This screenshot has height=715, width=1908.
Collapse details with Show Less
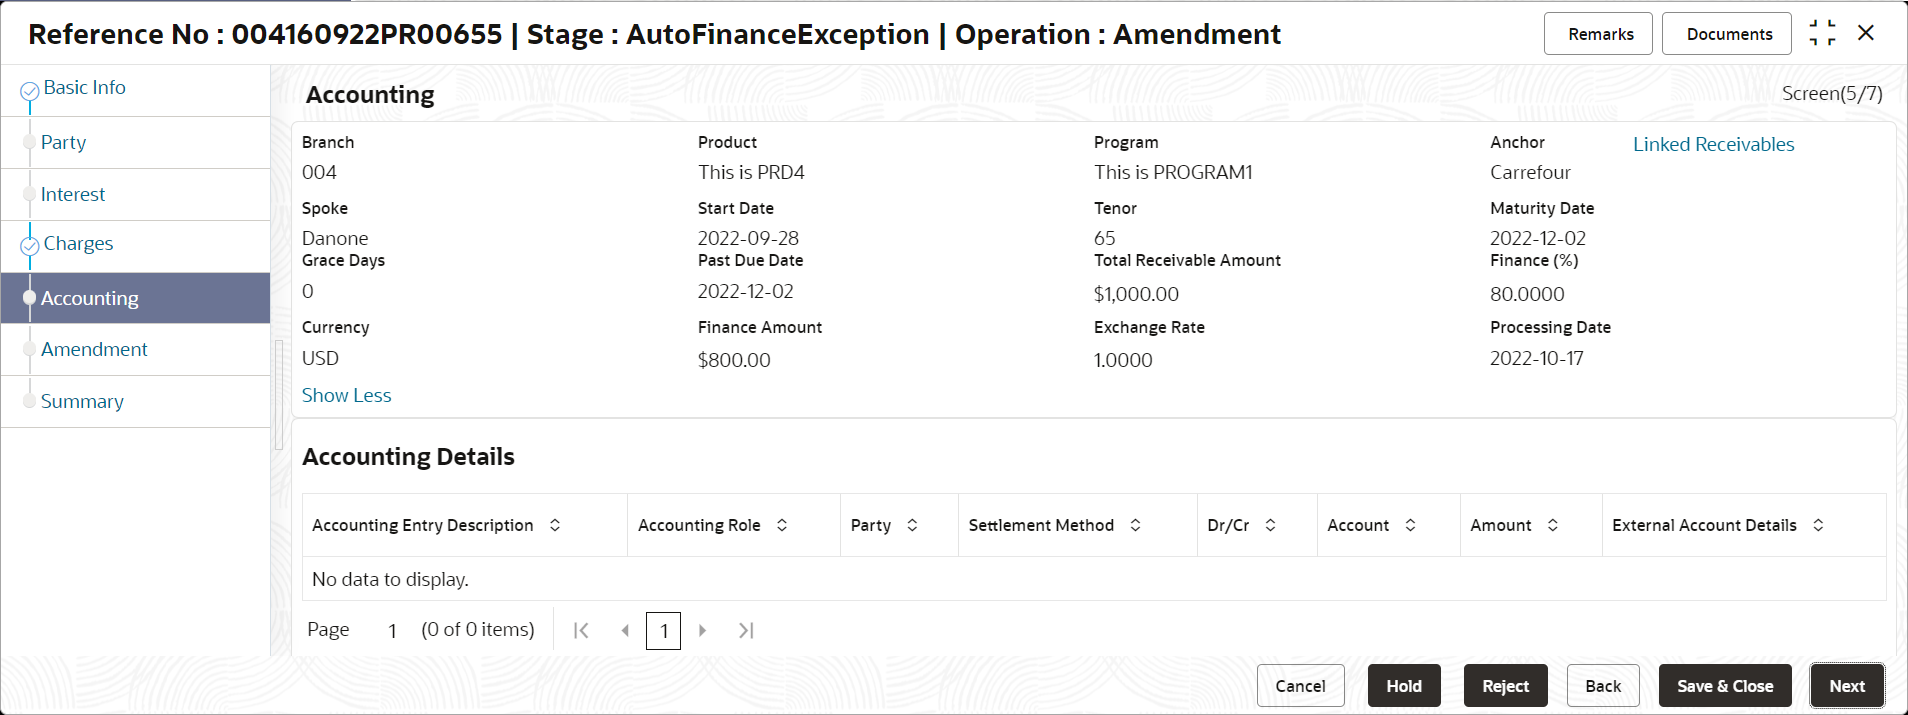click(x=346, y=395)
